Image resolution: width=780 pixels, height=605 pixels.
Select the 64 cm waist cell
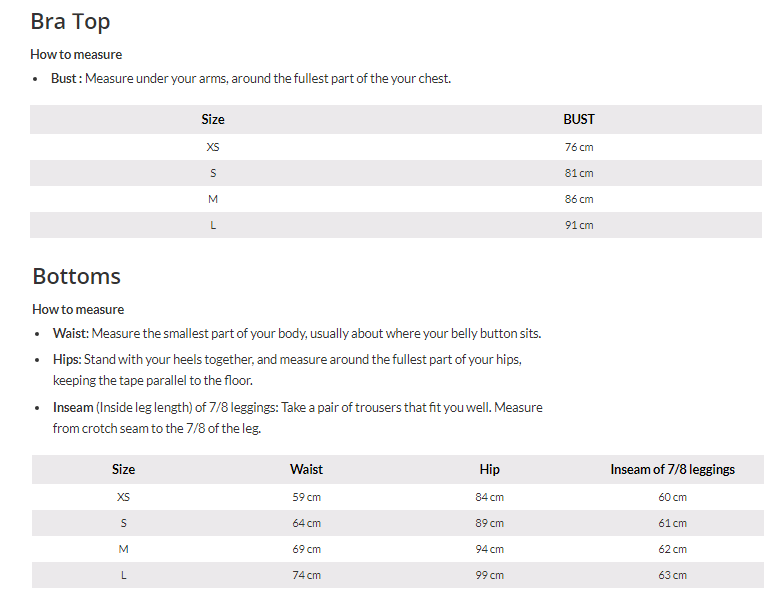(306, 523)
